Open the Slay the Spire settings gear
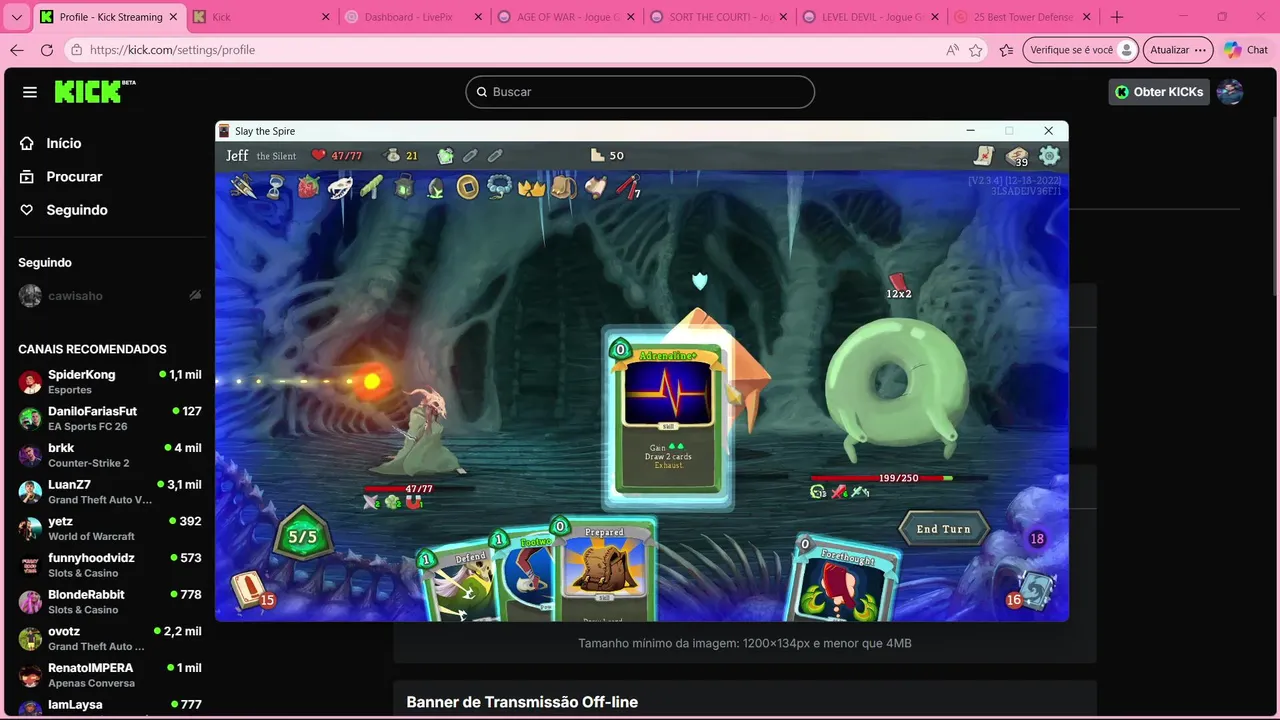 point(1049,155)
